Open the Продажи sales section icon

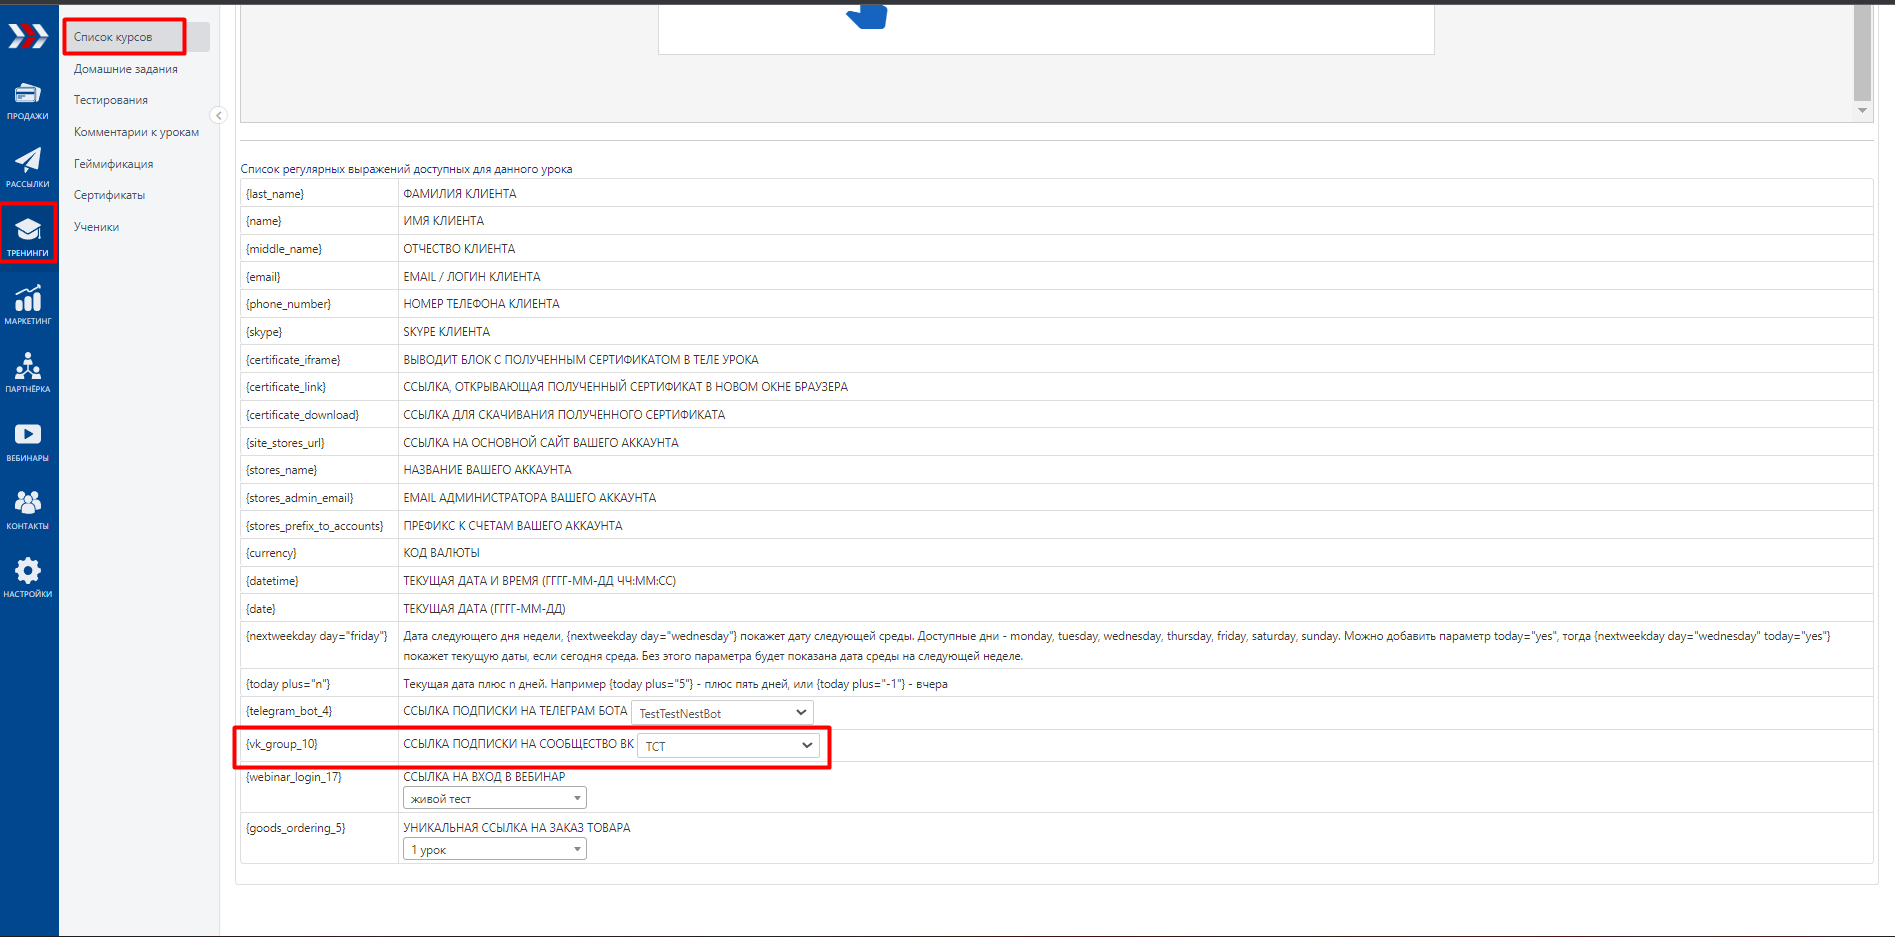28,101
